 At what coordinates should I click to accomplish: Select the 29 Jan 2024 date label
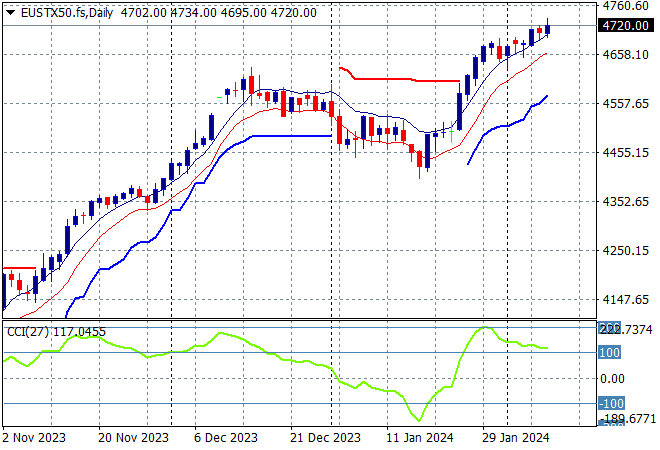point(517,438)
